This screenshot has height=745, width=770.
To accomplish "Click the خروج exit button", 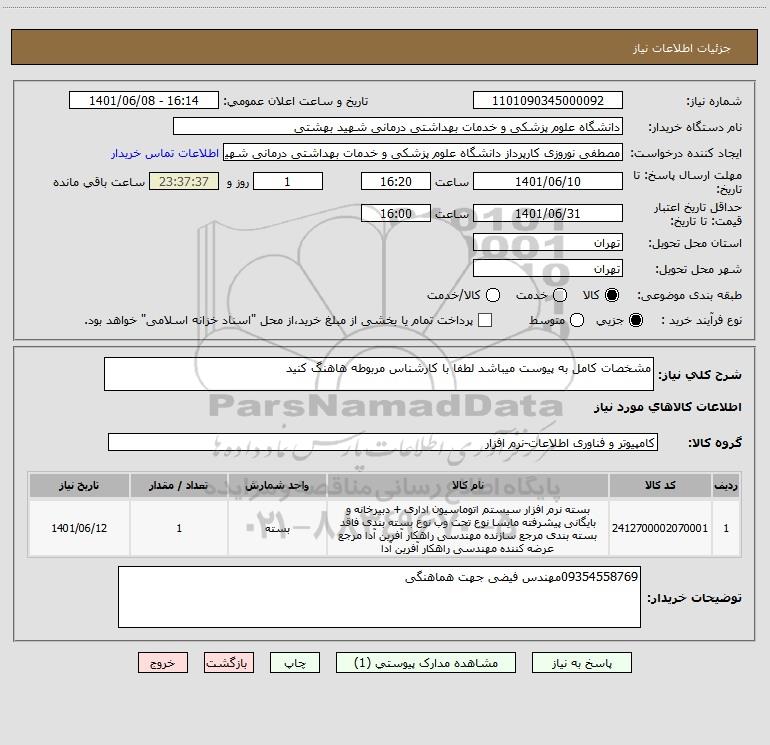I will click(x=163, y=663).
